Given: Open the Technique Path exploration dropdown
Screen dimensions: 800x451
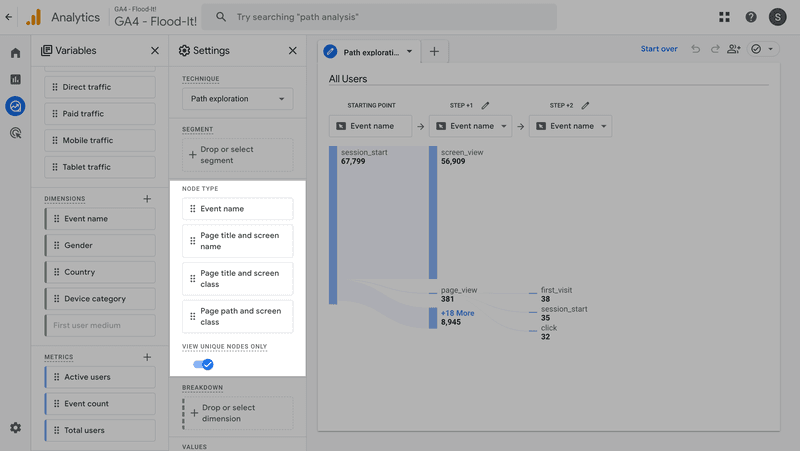Looking at the screenshot, I should (237, 99).
